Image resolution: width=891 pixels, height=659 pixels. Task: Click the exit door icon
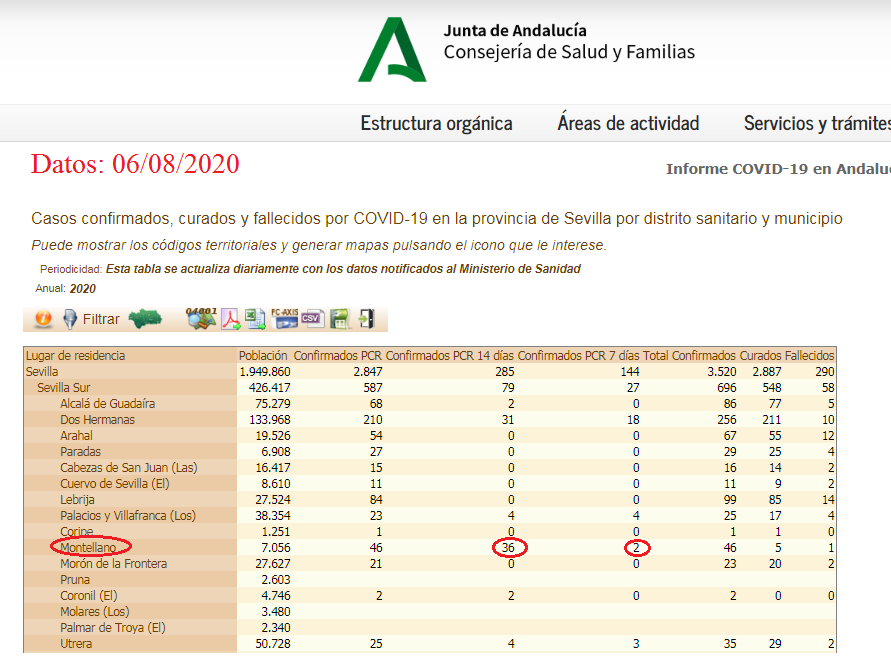366,319
